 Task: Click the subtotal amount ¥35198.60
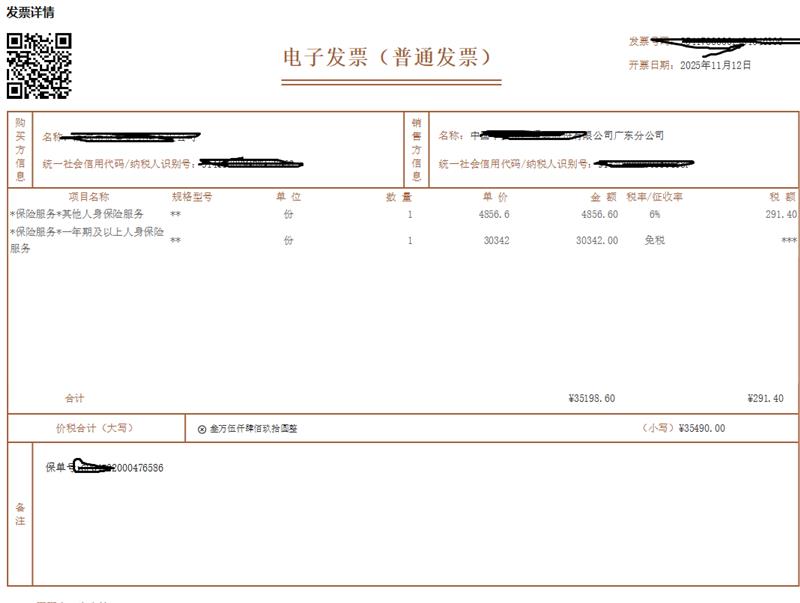click(x=591, y=398)
